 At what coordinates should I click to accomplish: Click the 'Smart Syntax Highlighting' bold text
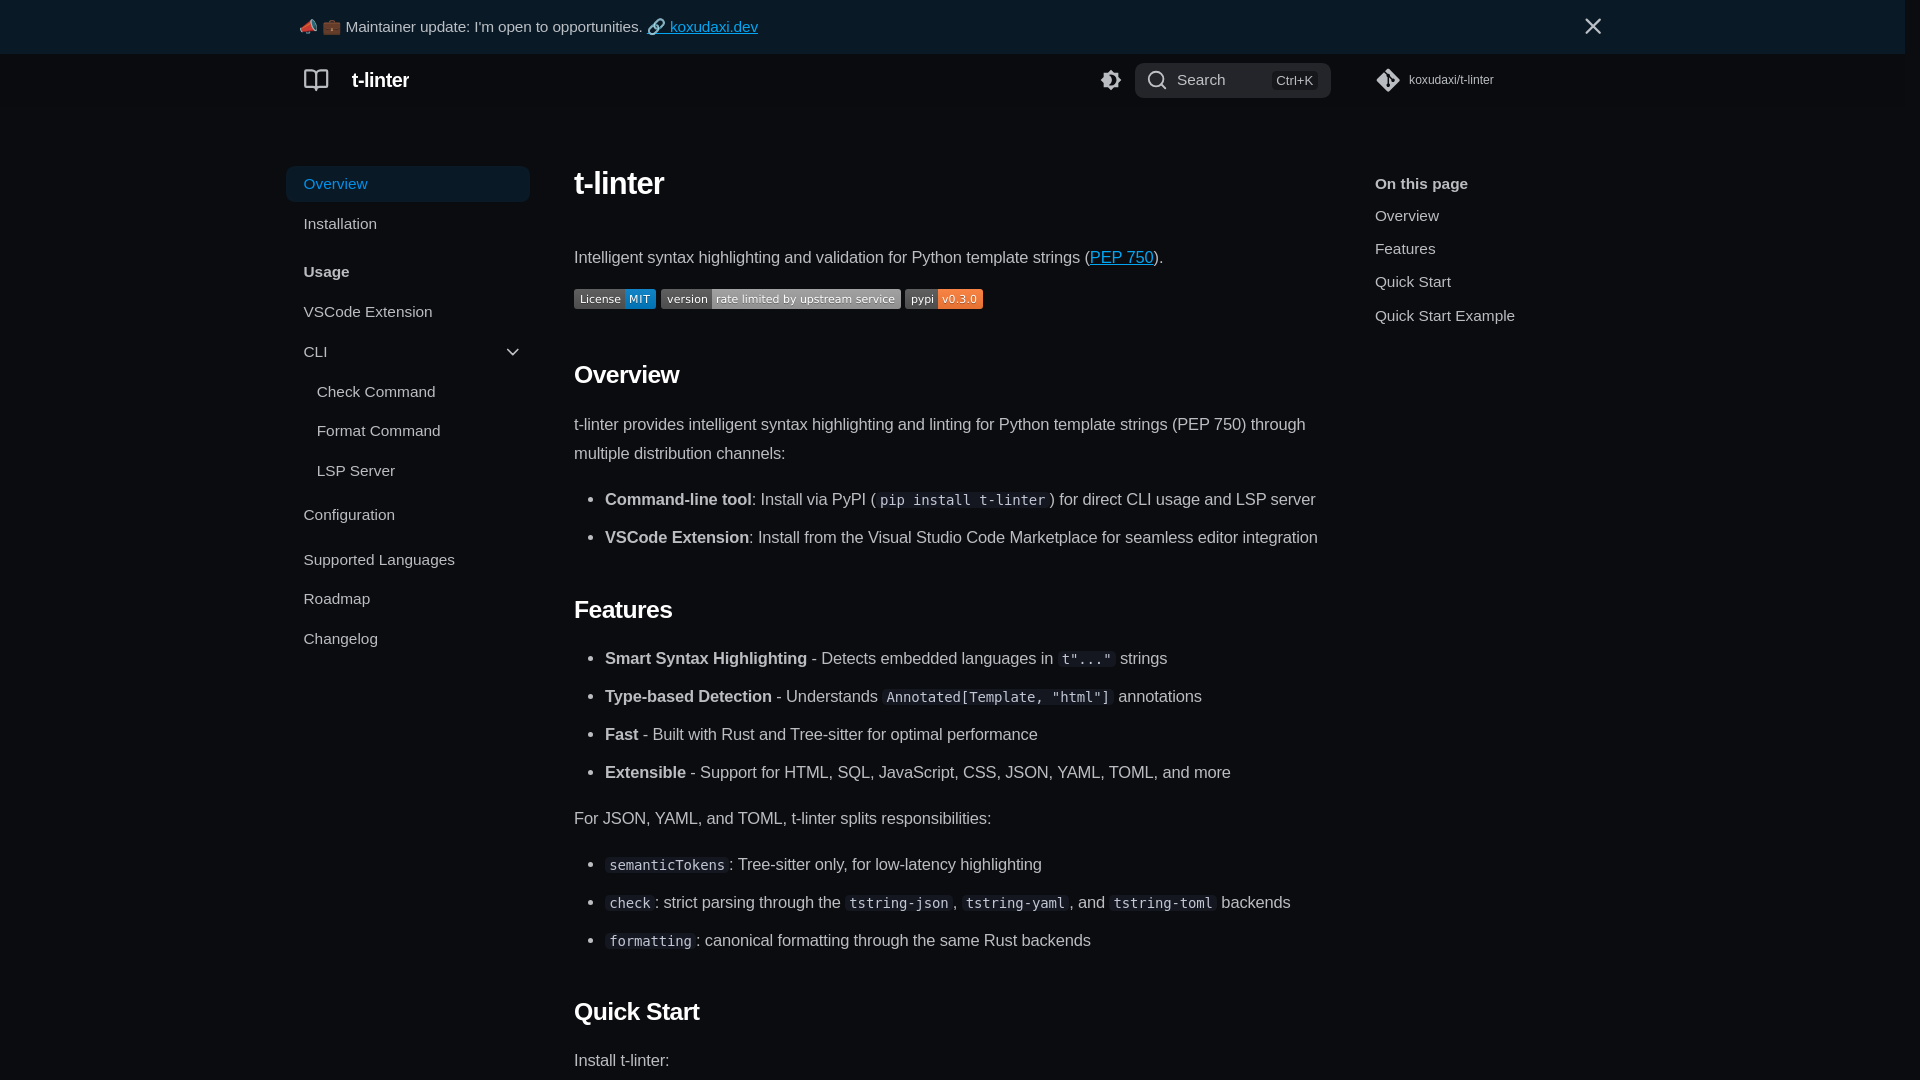706,659
